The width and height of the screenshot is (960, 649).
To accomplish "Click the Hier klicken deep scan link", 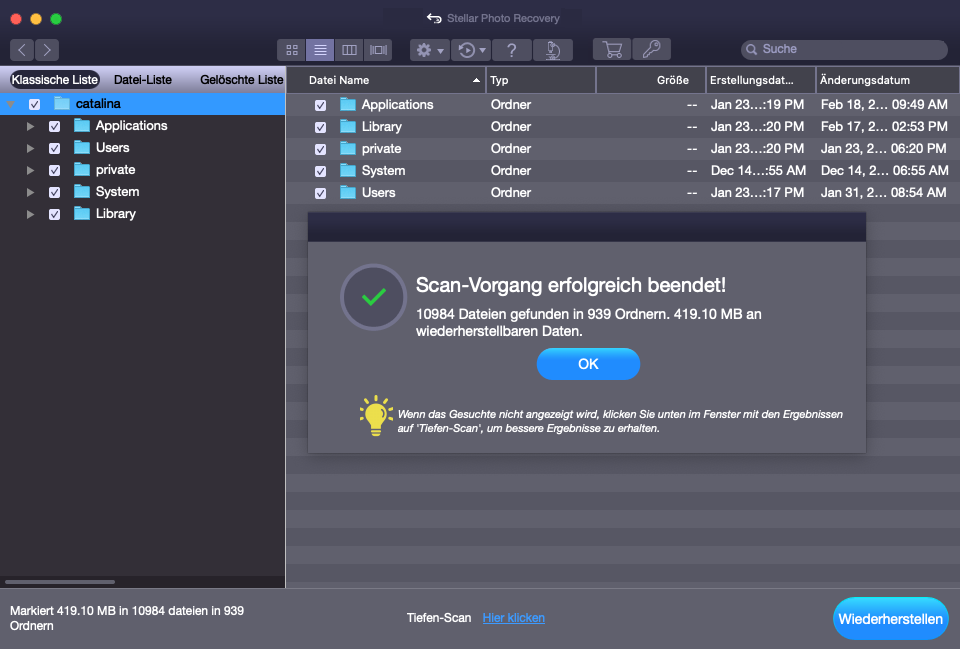I will click(514, 618).
